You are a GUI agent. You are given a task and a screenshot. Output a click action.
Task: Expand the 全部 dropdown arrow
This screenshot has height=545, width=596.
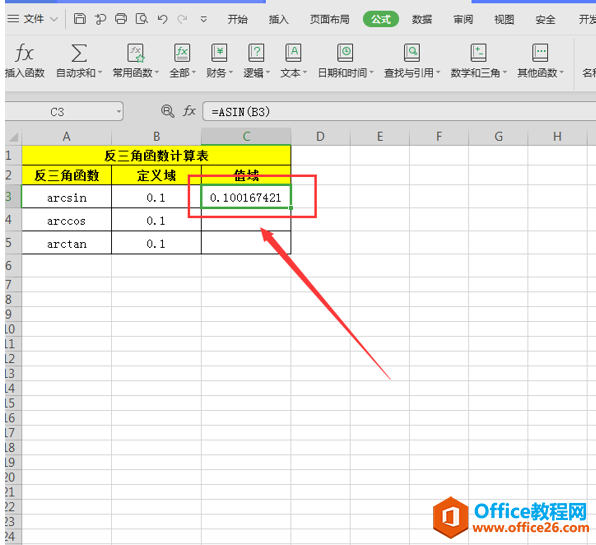(x=193, y=72)
